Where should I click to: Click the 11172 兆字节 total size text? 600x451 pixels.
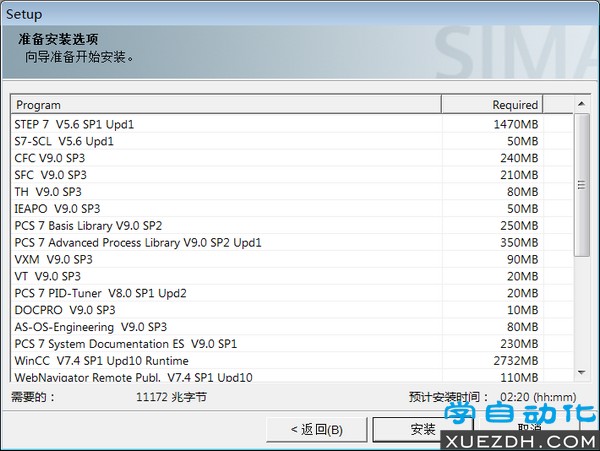(x=171, y=397)
